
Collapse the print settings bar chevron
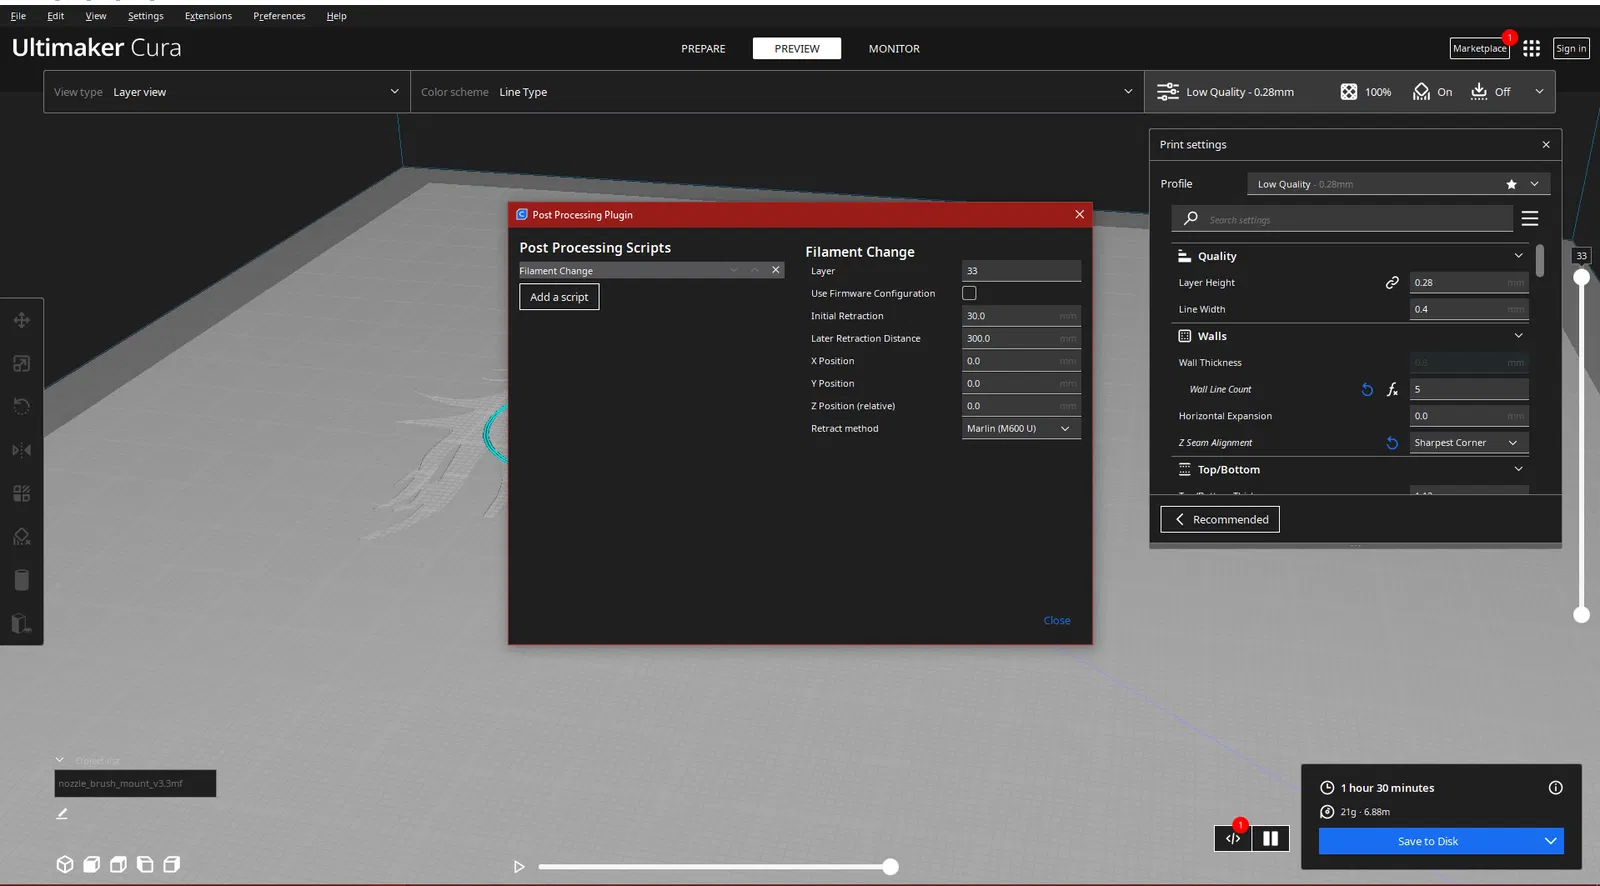[1539, 92]
